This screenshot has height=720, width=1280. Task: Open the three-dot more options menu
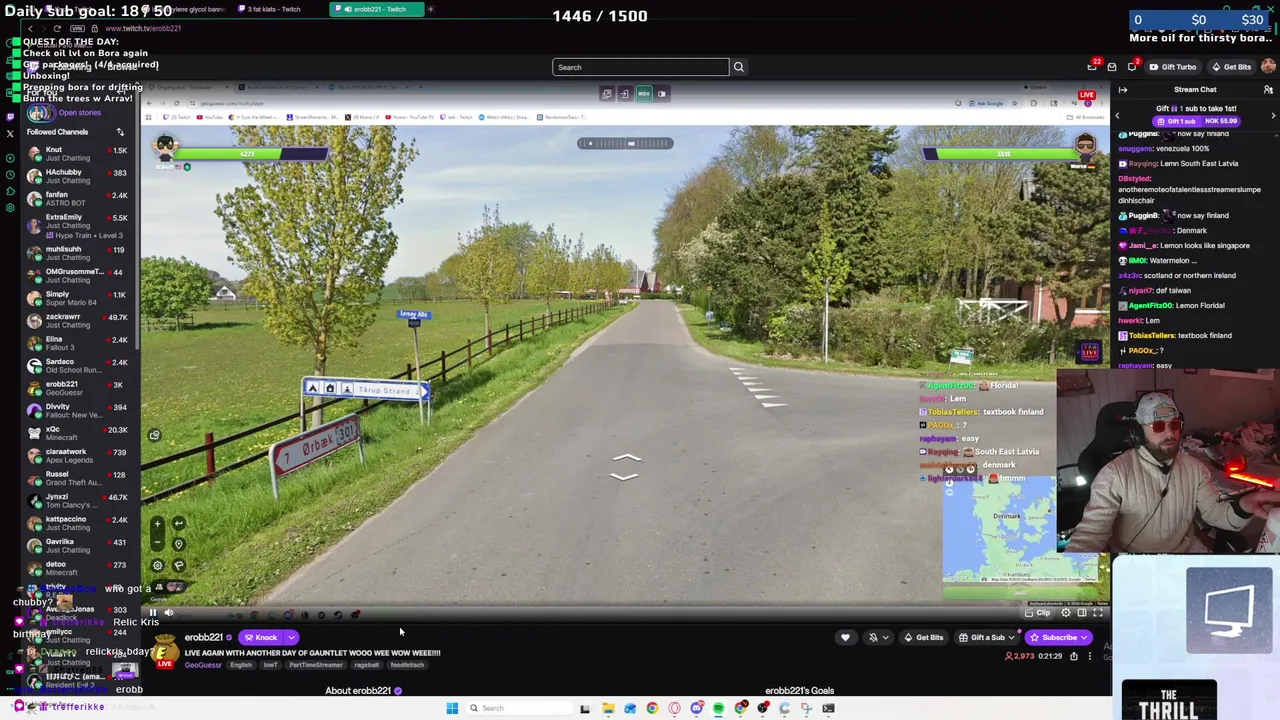[1090, 656]
